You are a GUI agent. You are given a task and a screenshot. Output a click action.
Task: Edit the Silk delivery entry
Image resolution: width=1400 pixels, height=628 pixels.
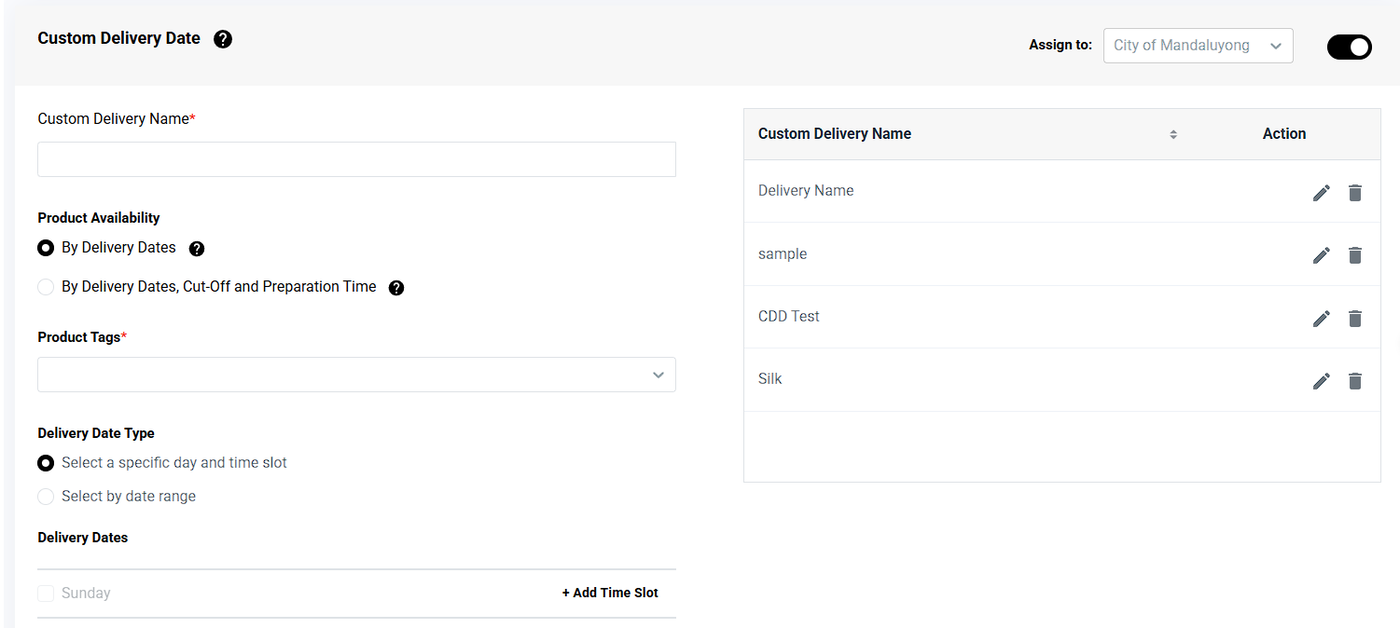[1321, 381]
